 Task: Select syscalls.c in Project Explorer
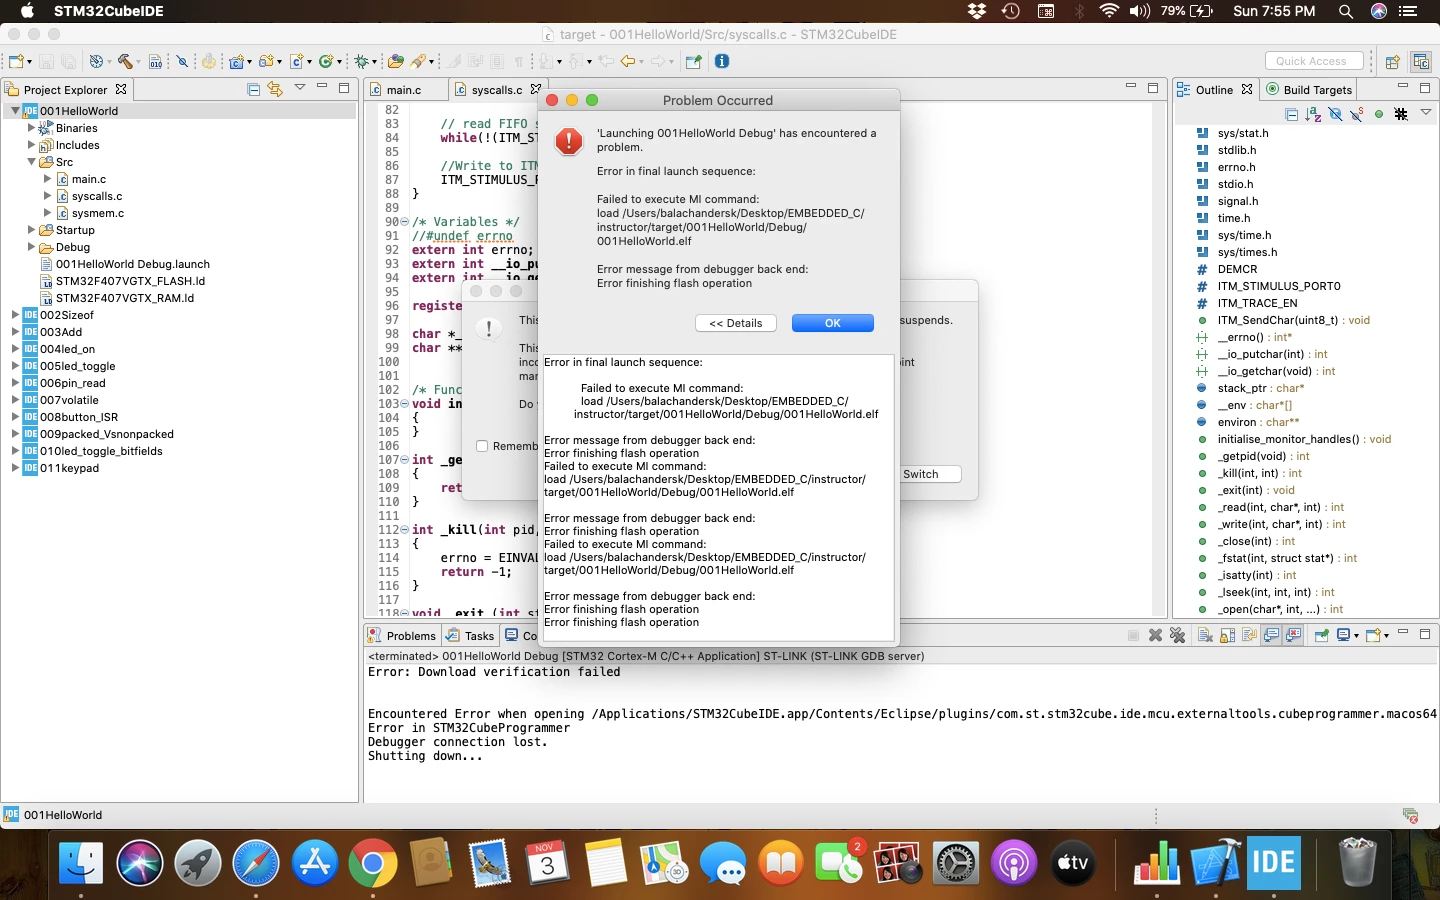[97, 196]
